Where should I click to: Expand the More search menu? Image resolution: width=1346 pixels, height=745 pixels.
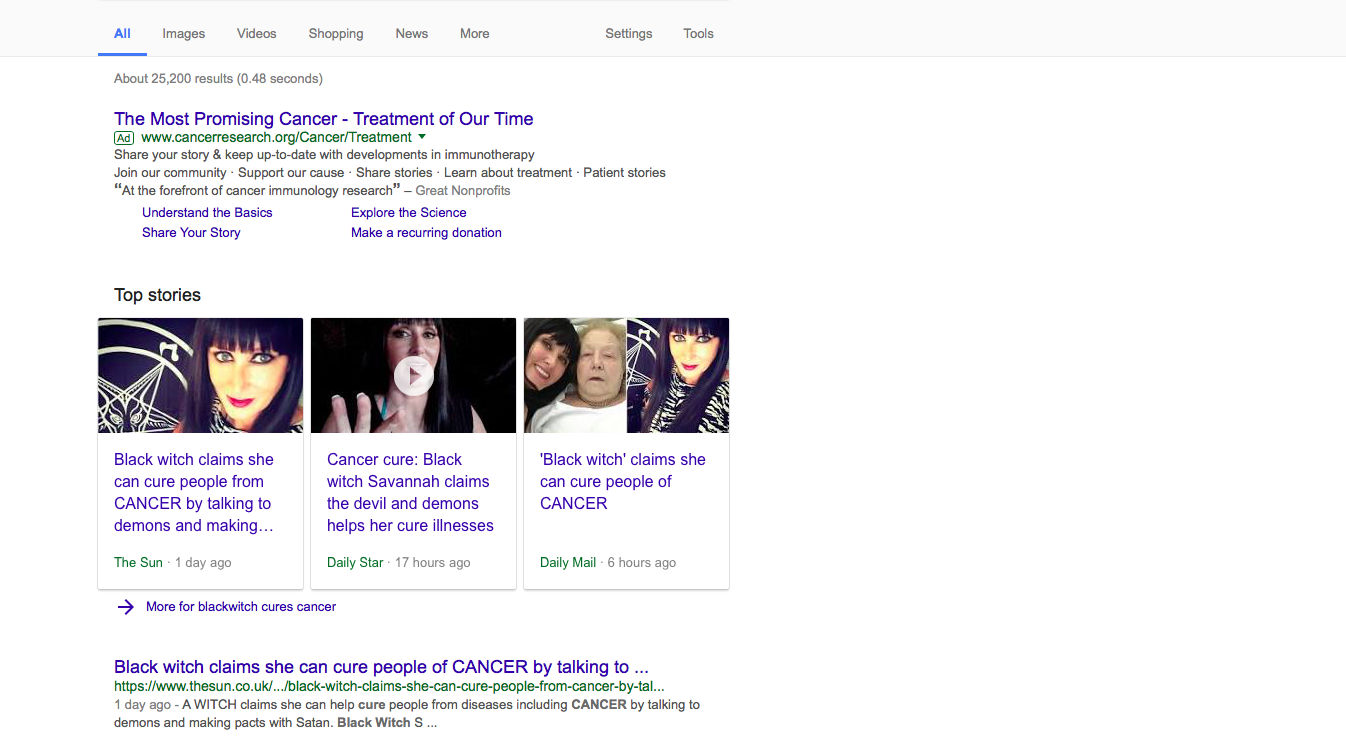point(475,33)
